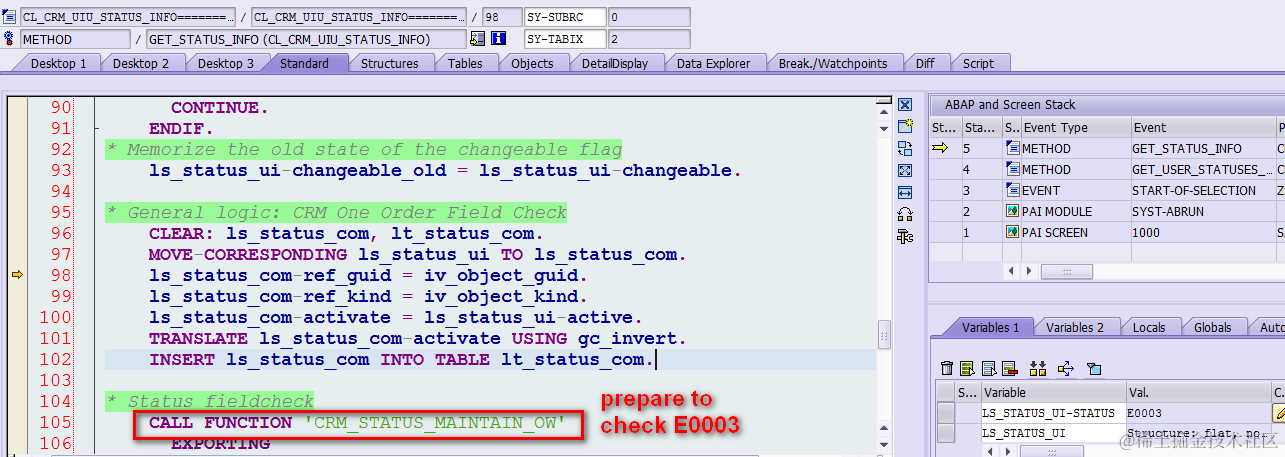This screenshot has height=457, width=1285.
Task: Click the LS_STATUS_UI-STATUS variable cell
Action: [x=1052, y=413]
